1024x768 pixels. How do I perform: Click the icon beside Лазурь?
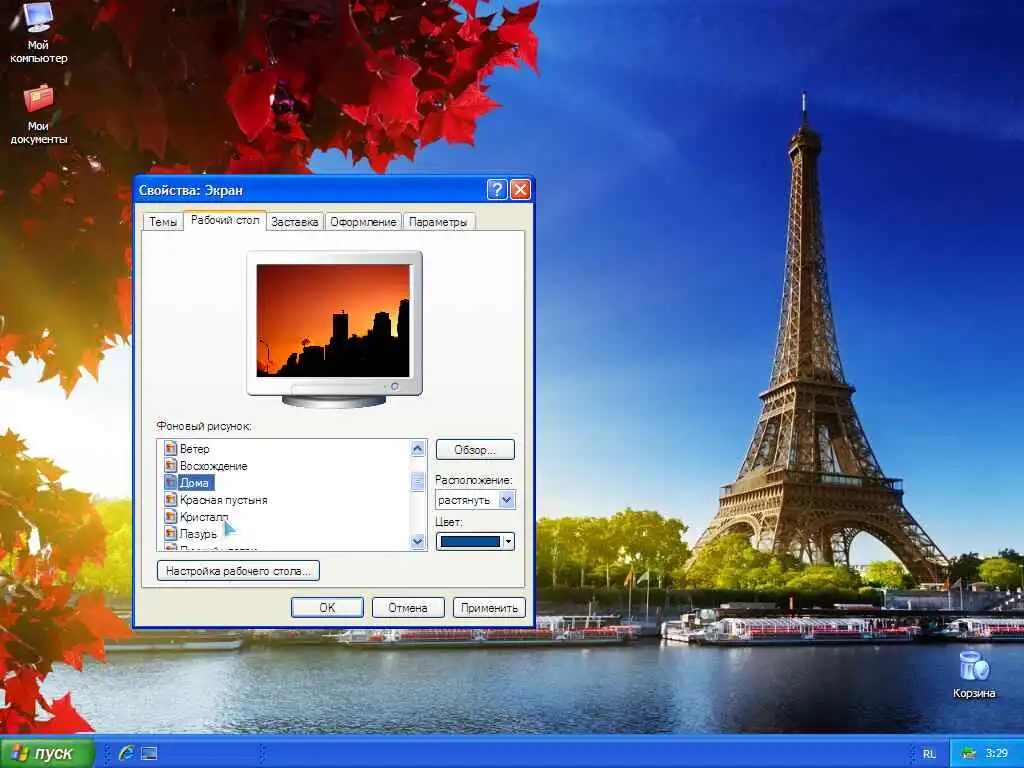click(170, 534)
